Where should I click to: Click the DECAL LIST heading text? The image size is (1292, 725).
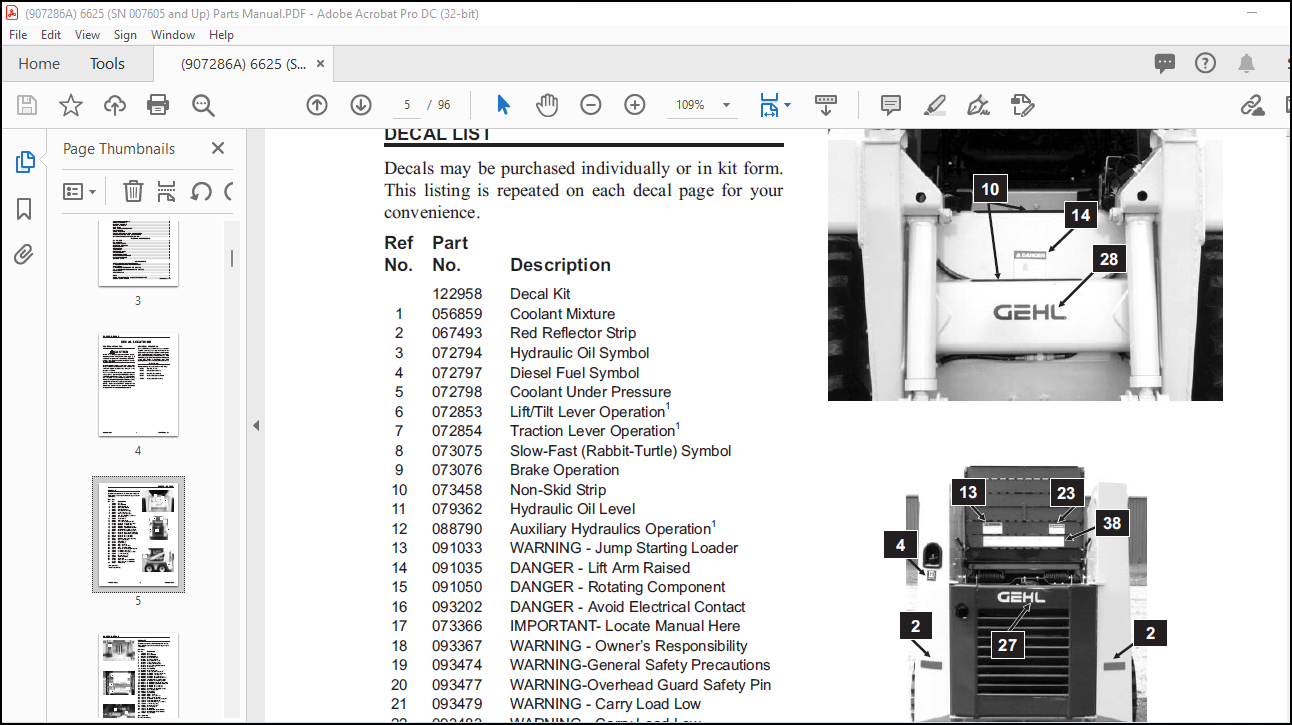(438, 134)
